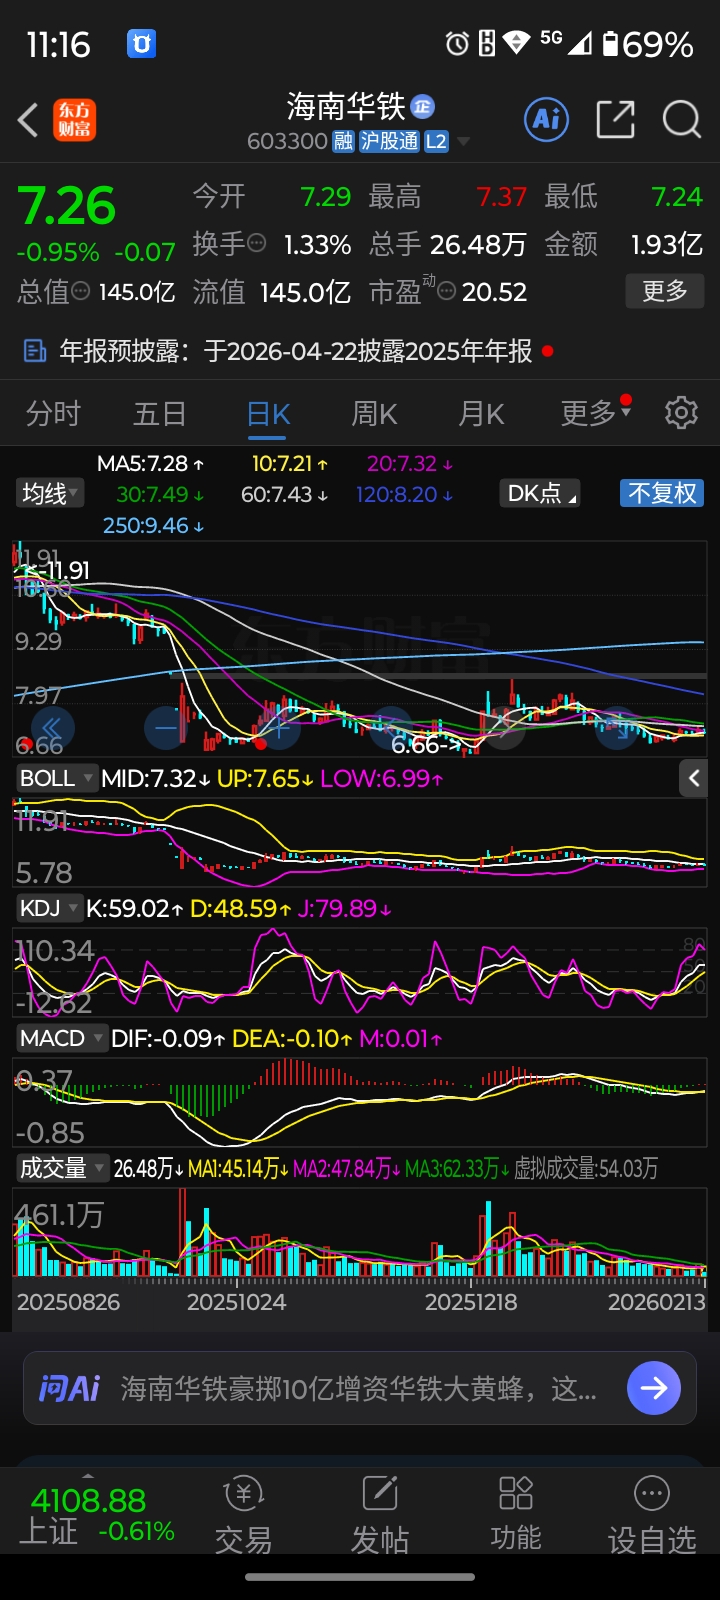Tap 设自选 add to watchlist
This screenshot has width=720, height=1600.
652,1515
